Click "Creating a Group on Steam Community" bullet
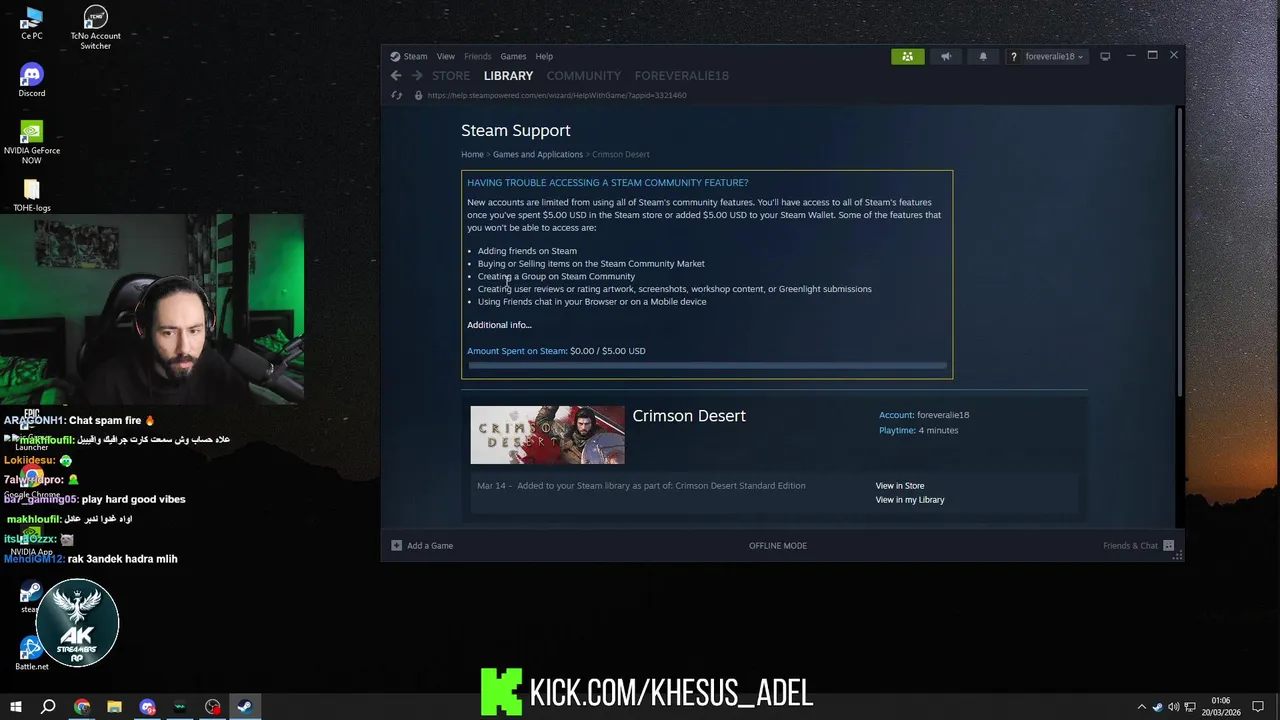1280x720 pixels. coord(556,276)
